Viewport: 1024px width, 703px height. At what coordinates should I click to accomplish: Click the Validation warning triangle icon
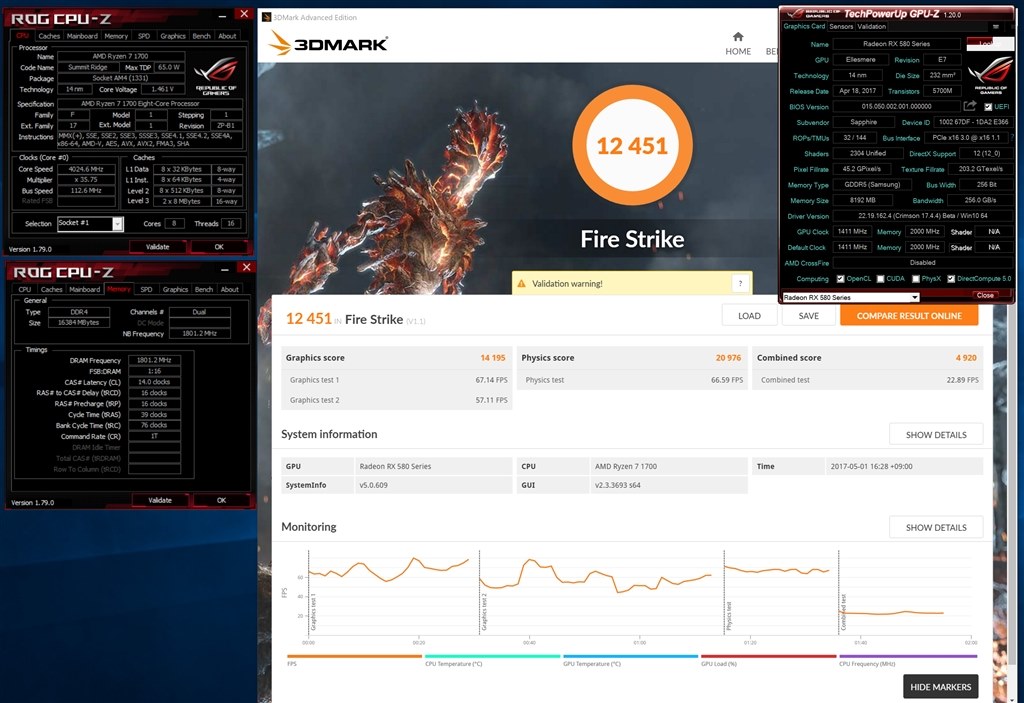click(x=521, y=284)
